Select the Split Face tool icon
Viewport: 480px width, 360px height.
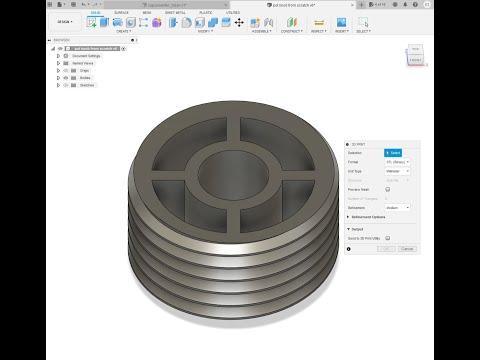pyautogui.click(x=226, y=22)
